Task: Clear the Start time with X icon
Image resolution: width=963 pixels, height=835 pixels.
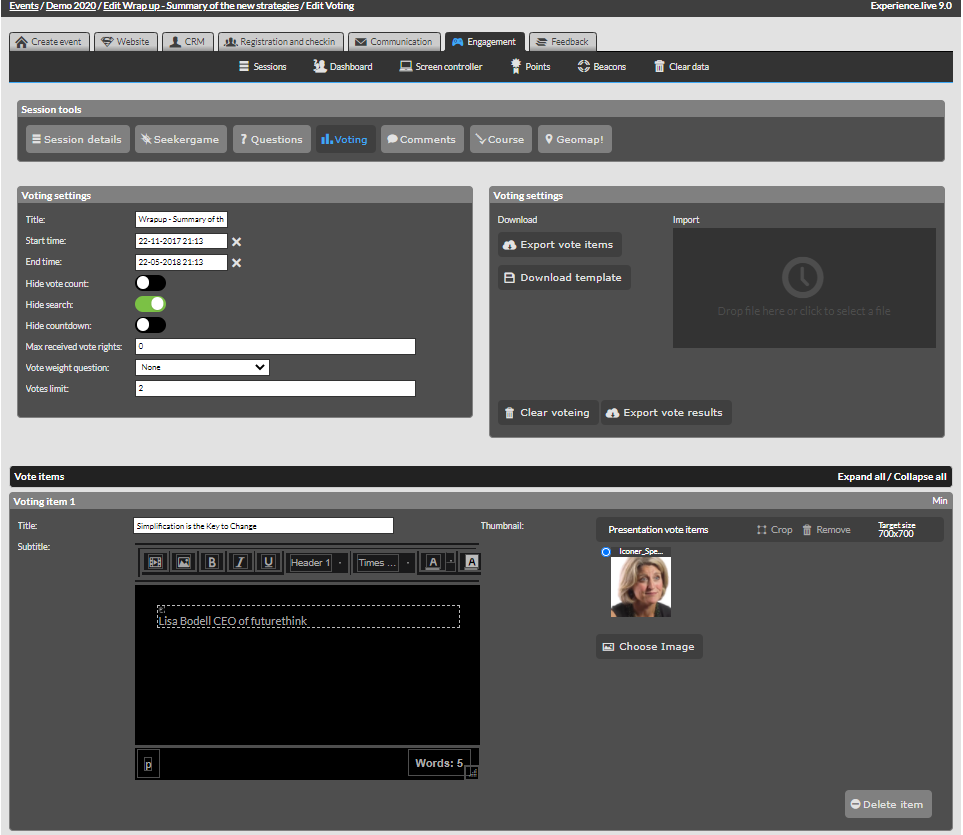Action: click(x=237, y=241)
